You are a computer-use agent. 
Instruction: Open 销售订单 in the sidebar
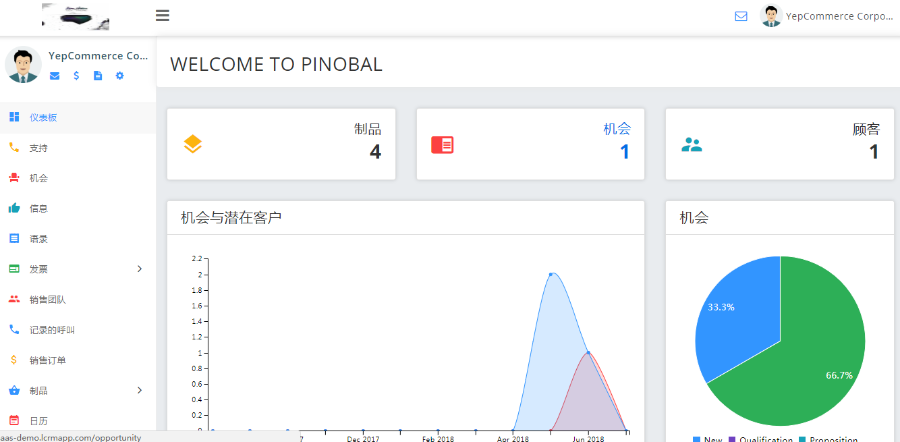(47, 360)
